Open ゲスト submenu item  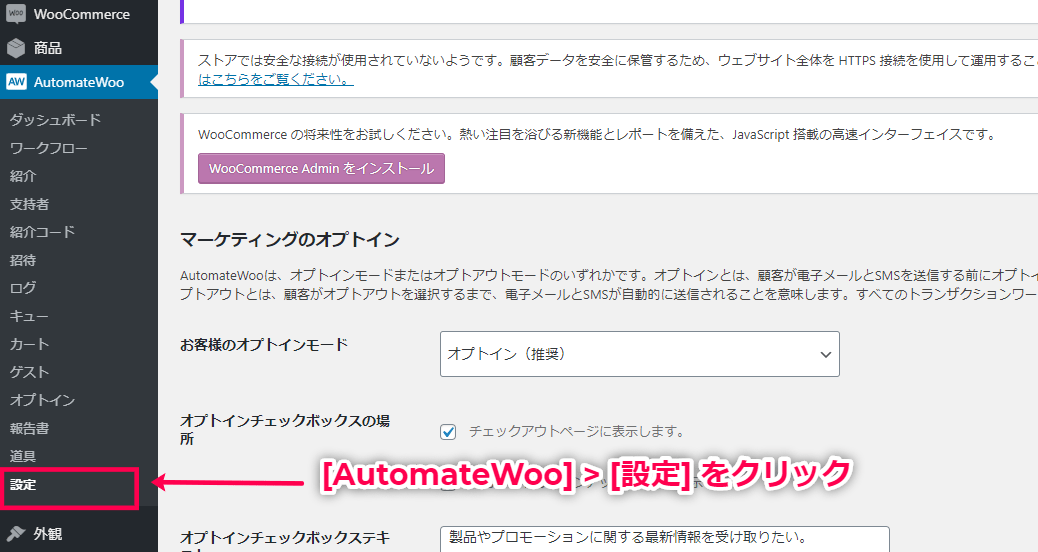pos(30,372)
